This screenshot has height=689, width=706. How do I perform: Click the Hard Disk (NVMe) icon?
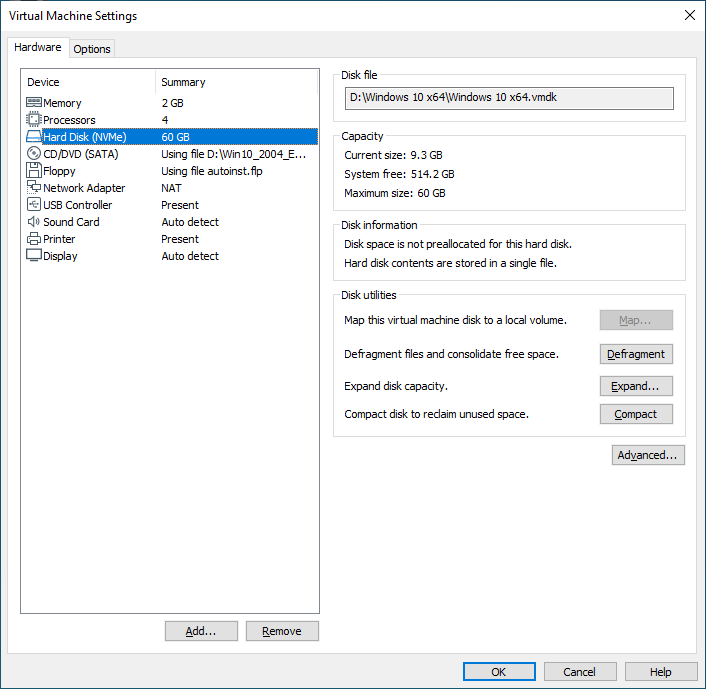click(x=33, y=137)
